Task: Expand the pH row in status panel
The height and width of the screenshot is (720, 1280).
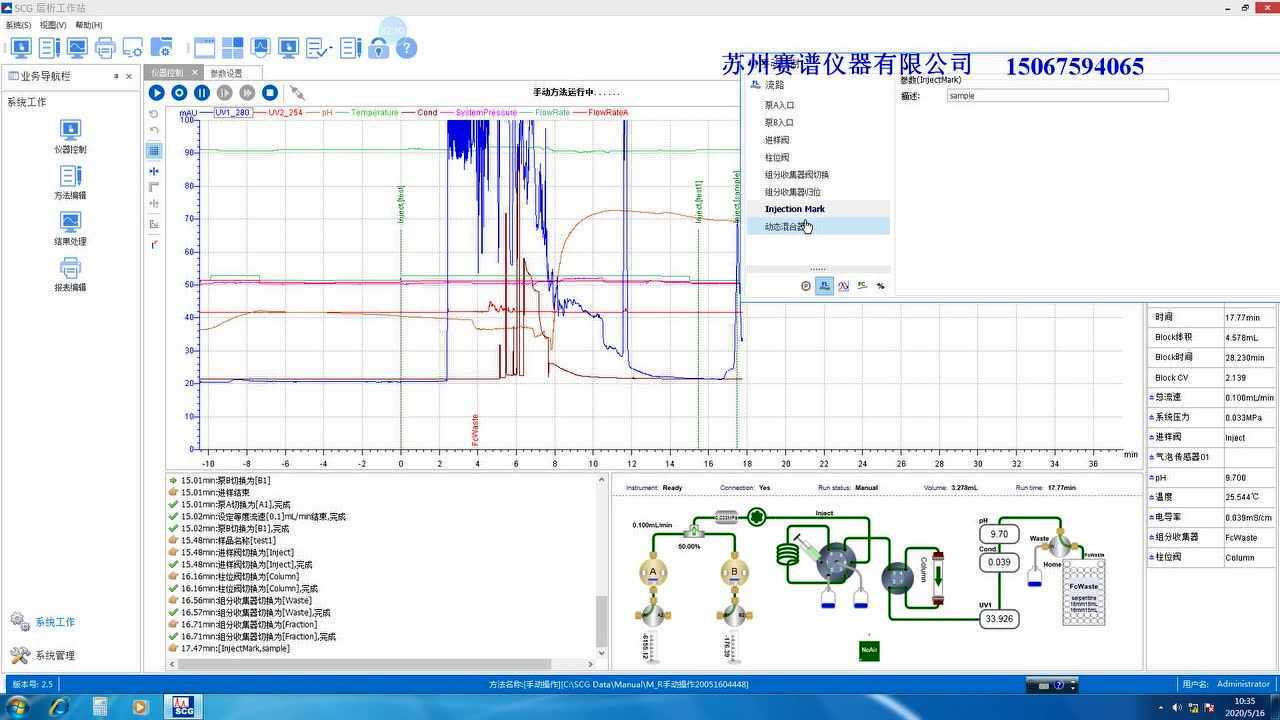Action: [1152, 478]
